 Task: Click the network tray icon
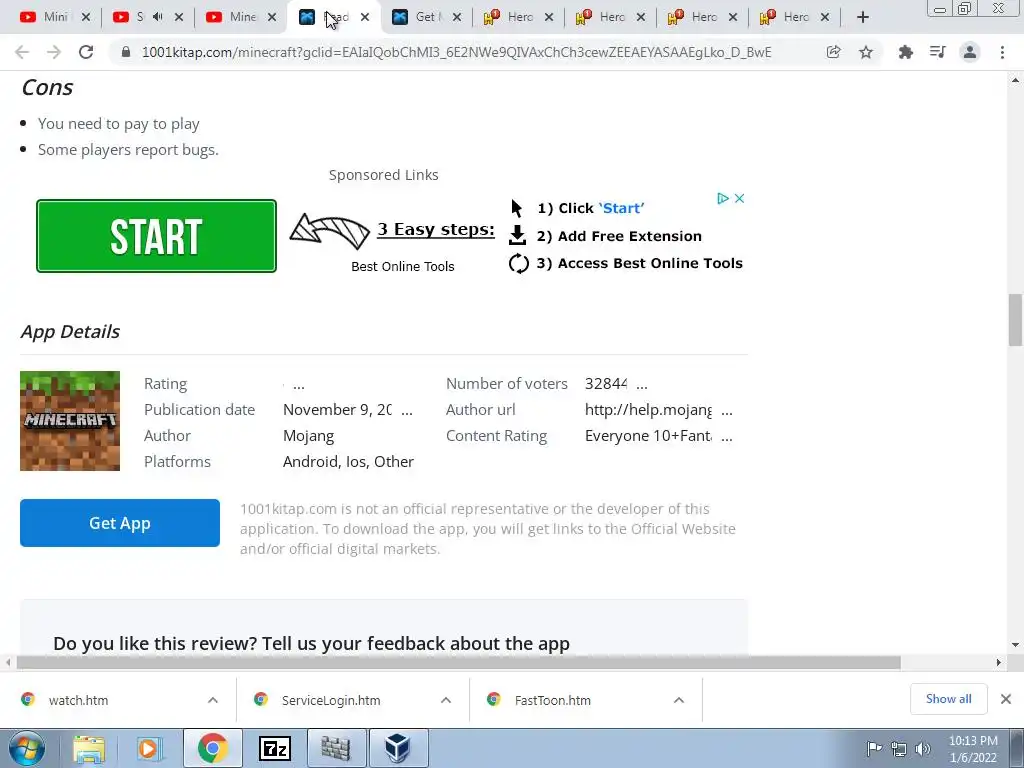899,749
